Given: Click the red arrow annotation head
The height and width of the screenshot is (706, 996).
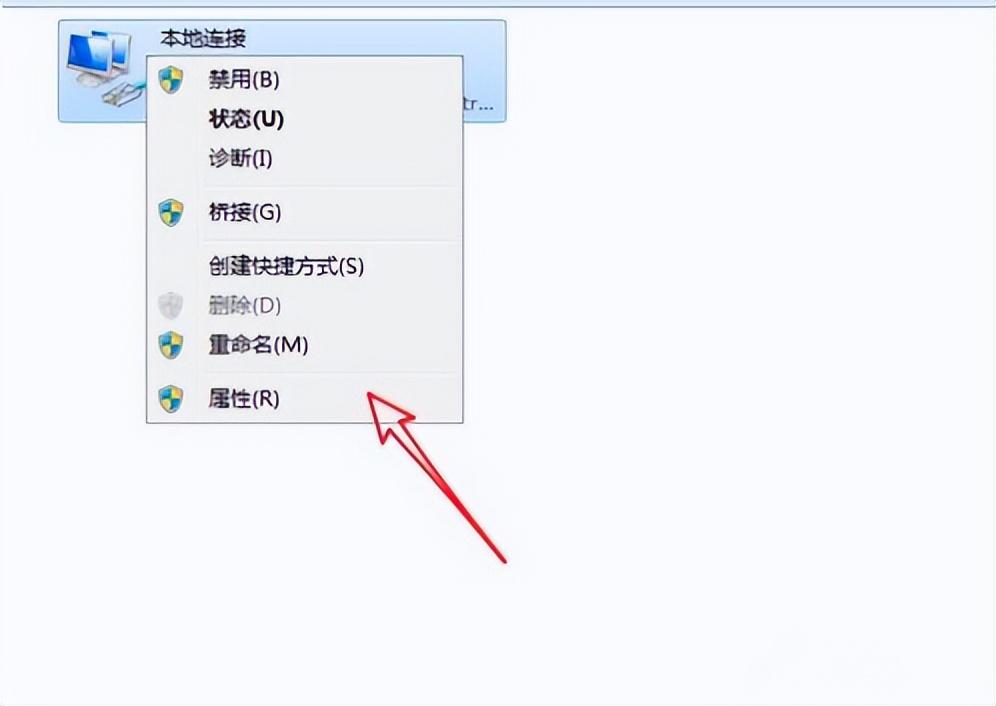Looking at the screenshot, I should 389,415.
